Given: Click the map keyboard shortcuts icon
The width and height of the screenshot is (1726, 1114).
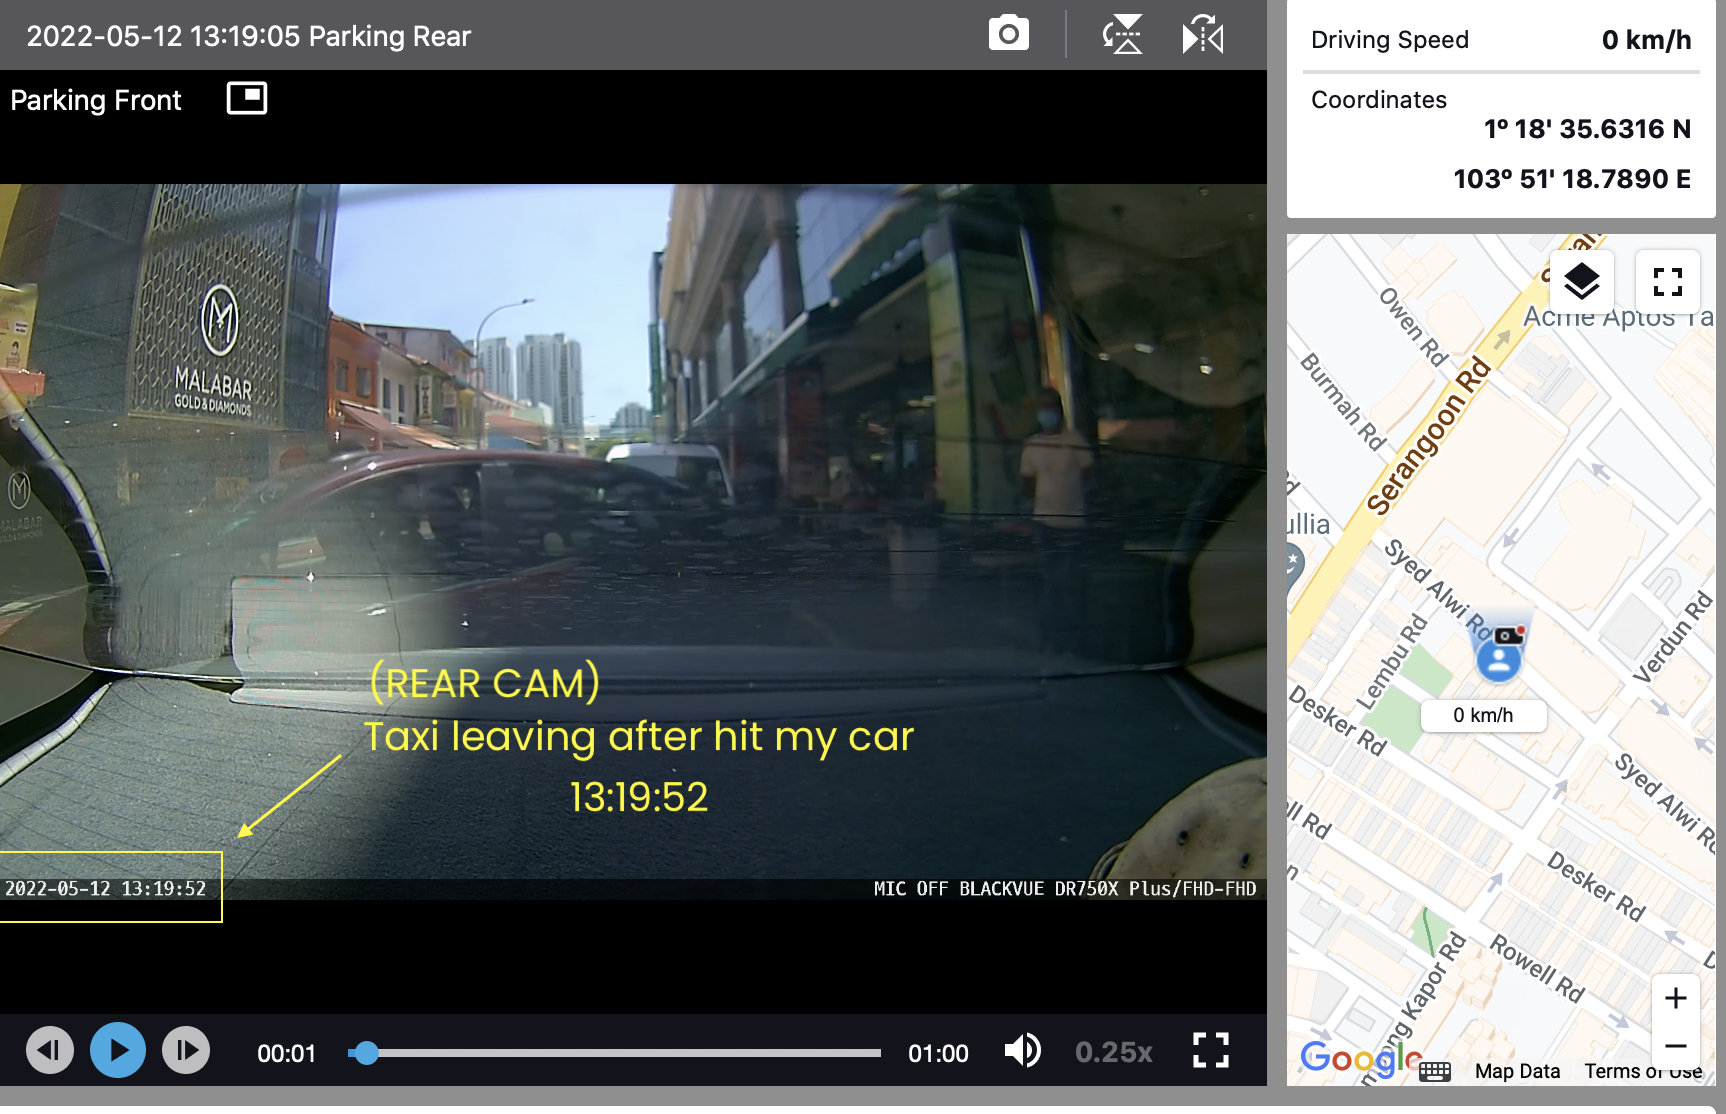Looking at the screenshot, I should [x=1434, y=1072].
